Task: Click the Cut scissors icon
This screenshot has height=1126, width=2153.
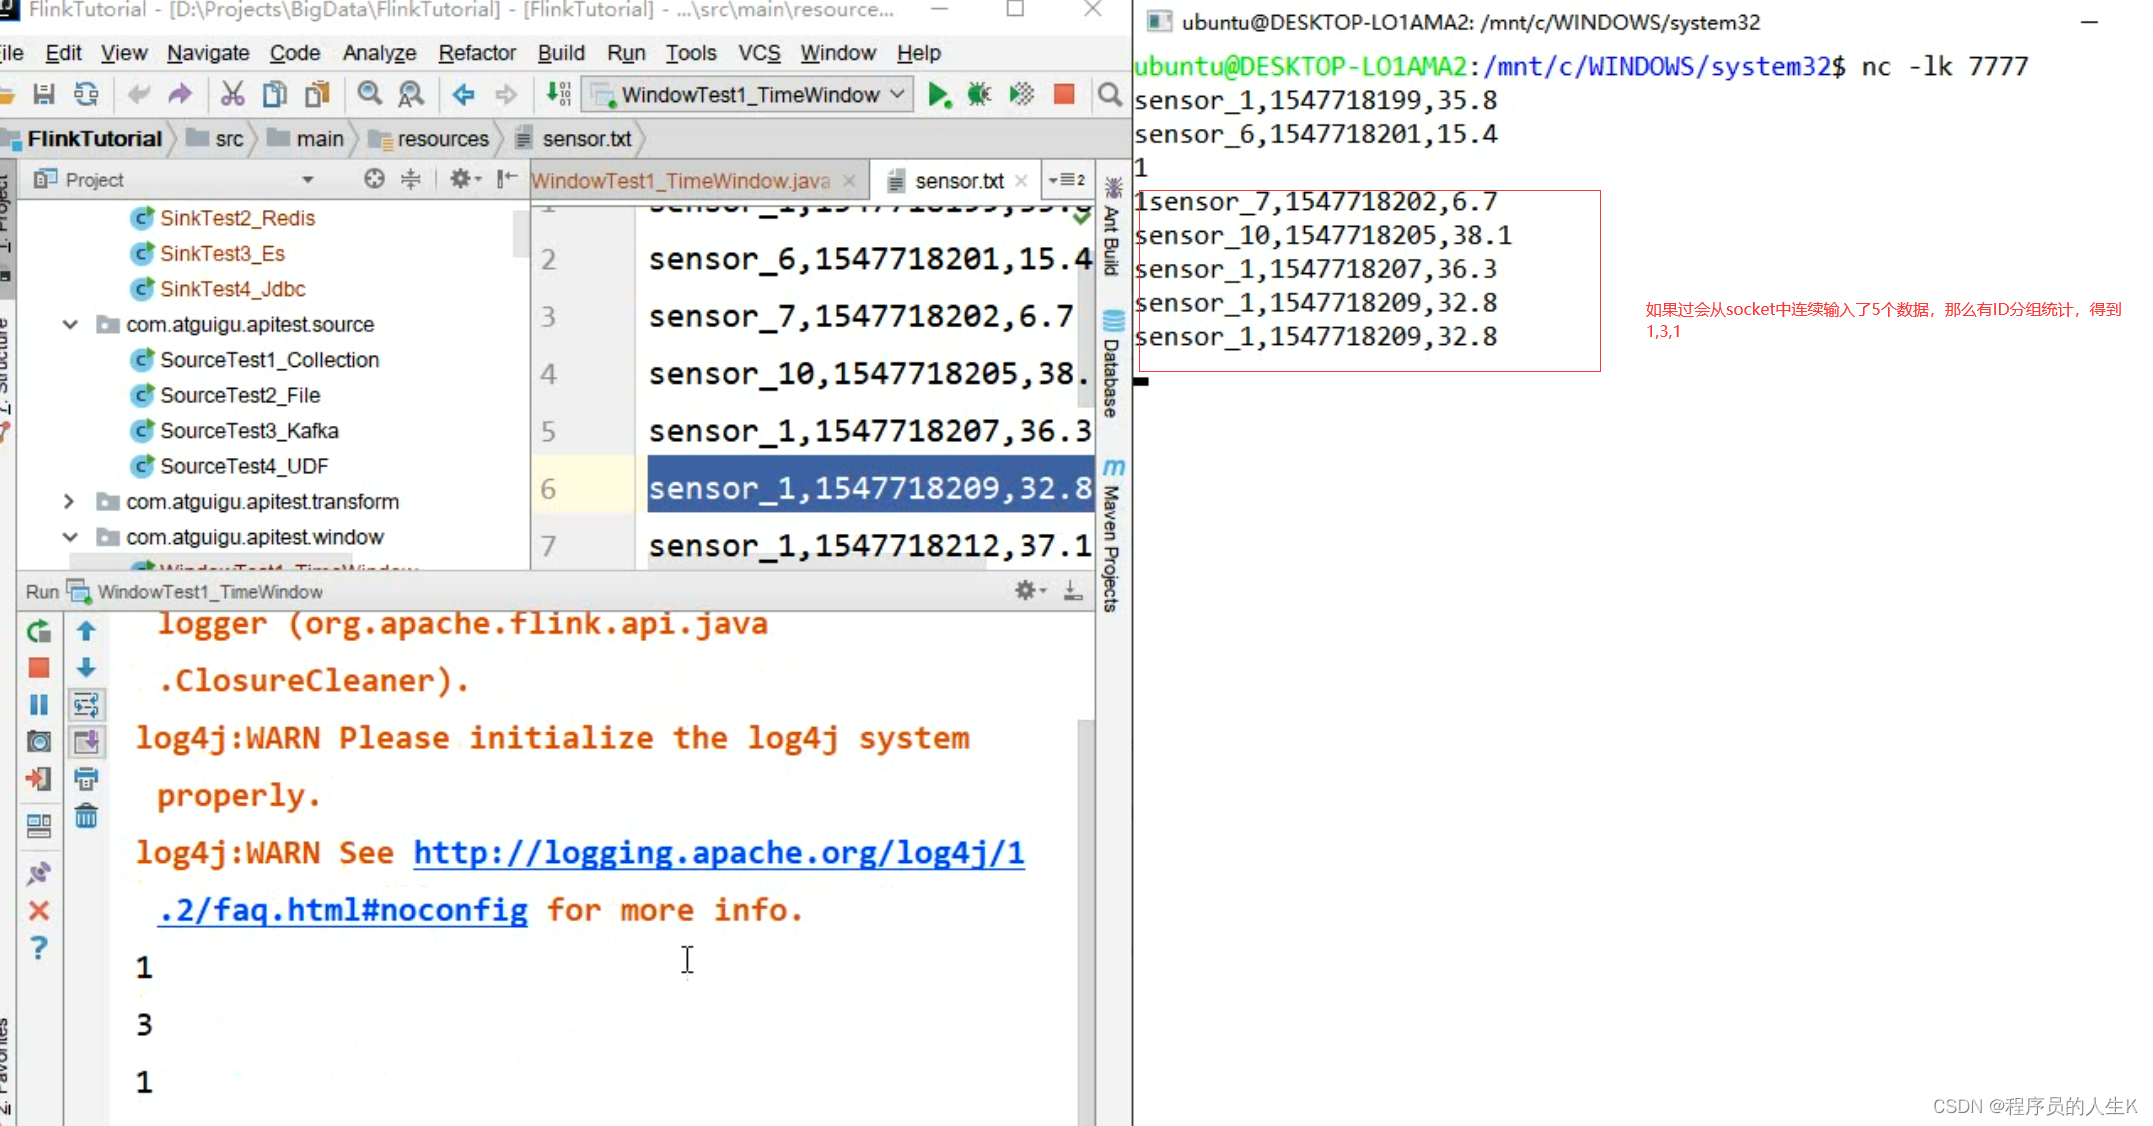Action: pos(232,94)
